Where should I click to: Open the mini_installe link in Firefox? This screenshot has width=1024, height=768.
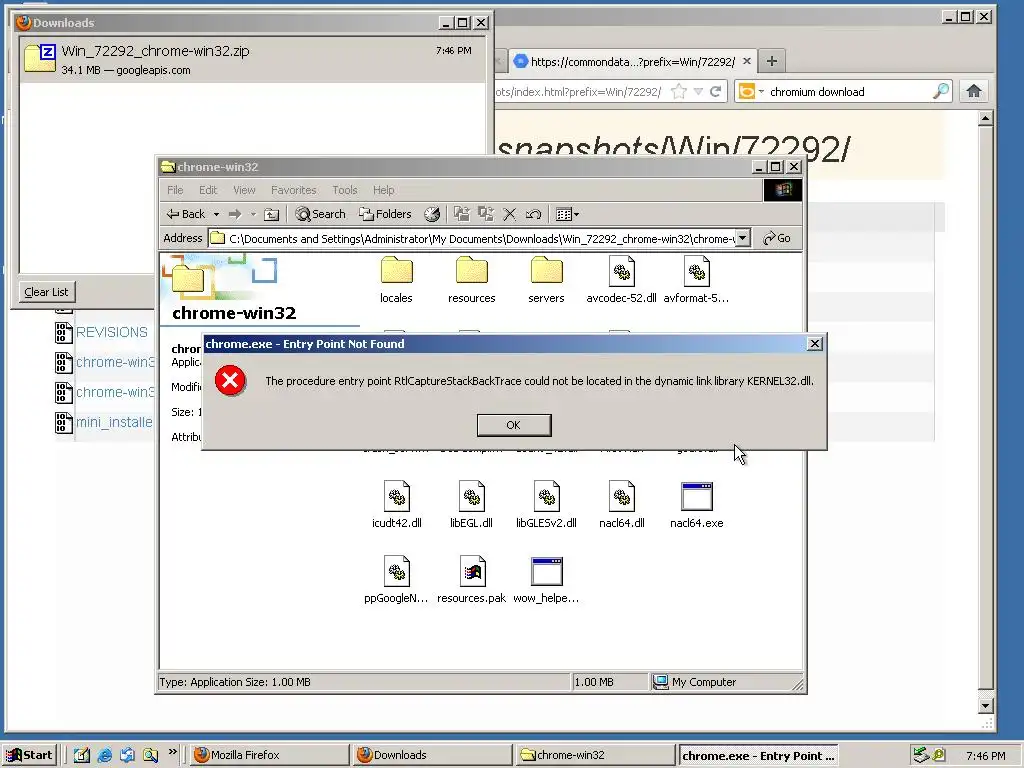(x=114, y=422)
